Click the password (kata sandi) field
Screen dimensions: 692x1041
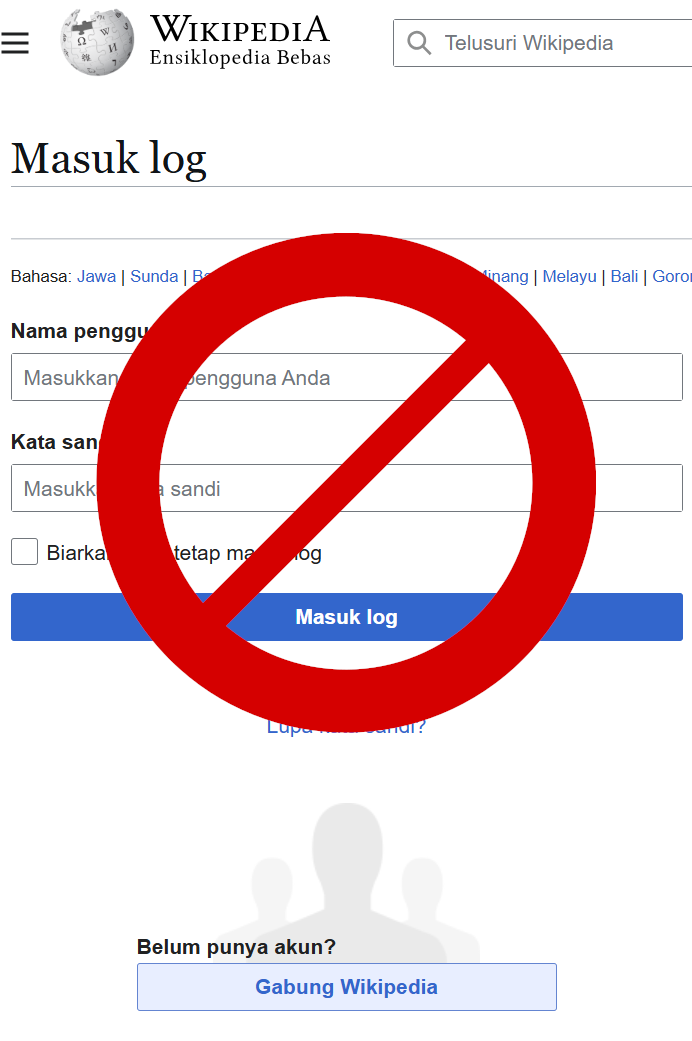(x=347, y=488)
